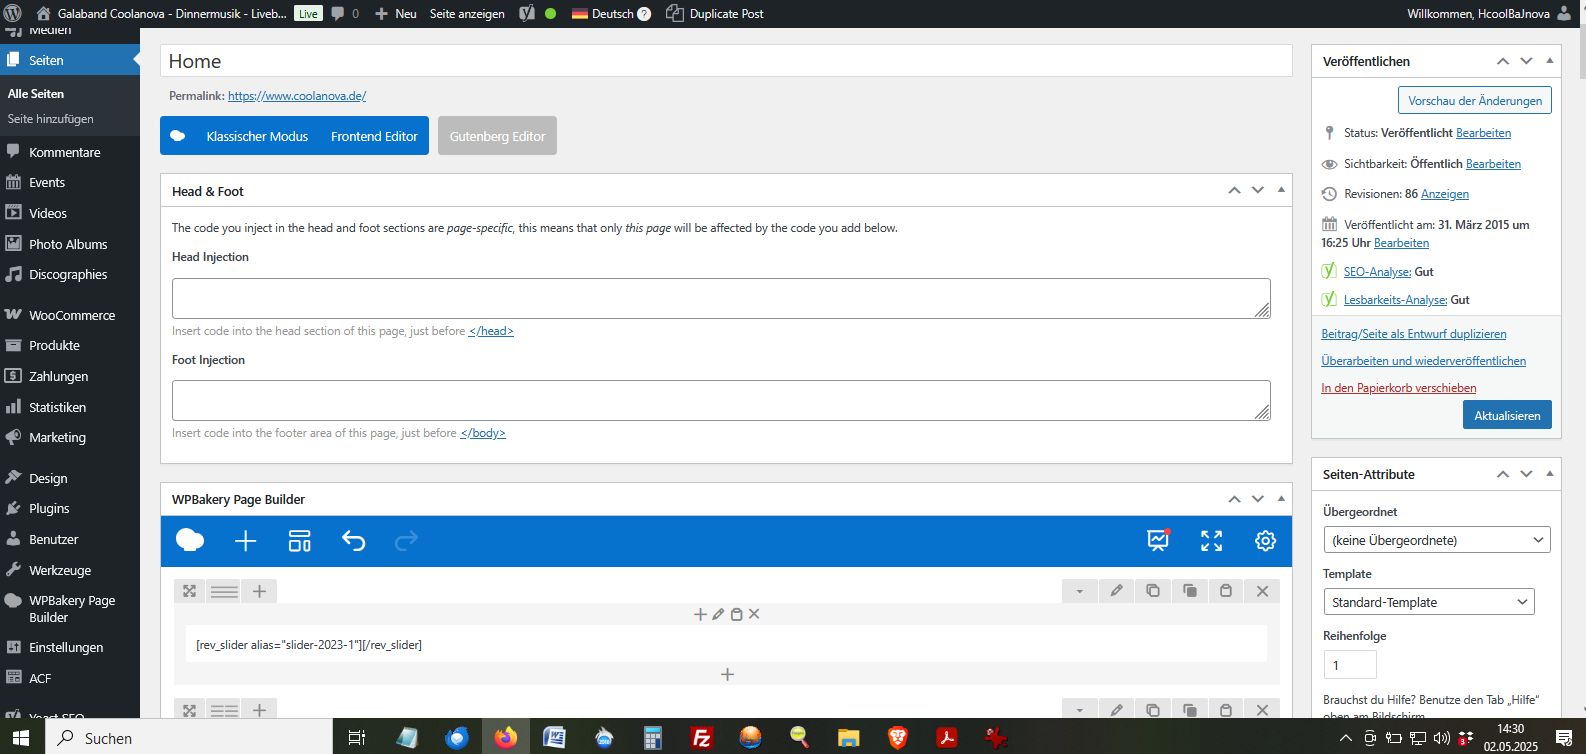Paste into the rev_slider row using clipboard icon
Viewport: 1586px width, 754px height.
1226,591
